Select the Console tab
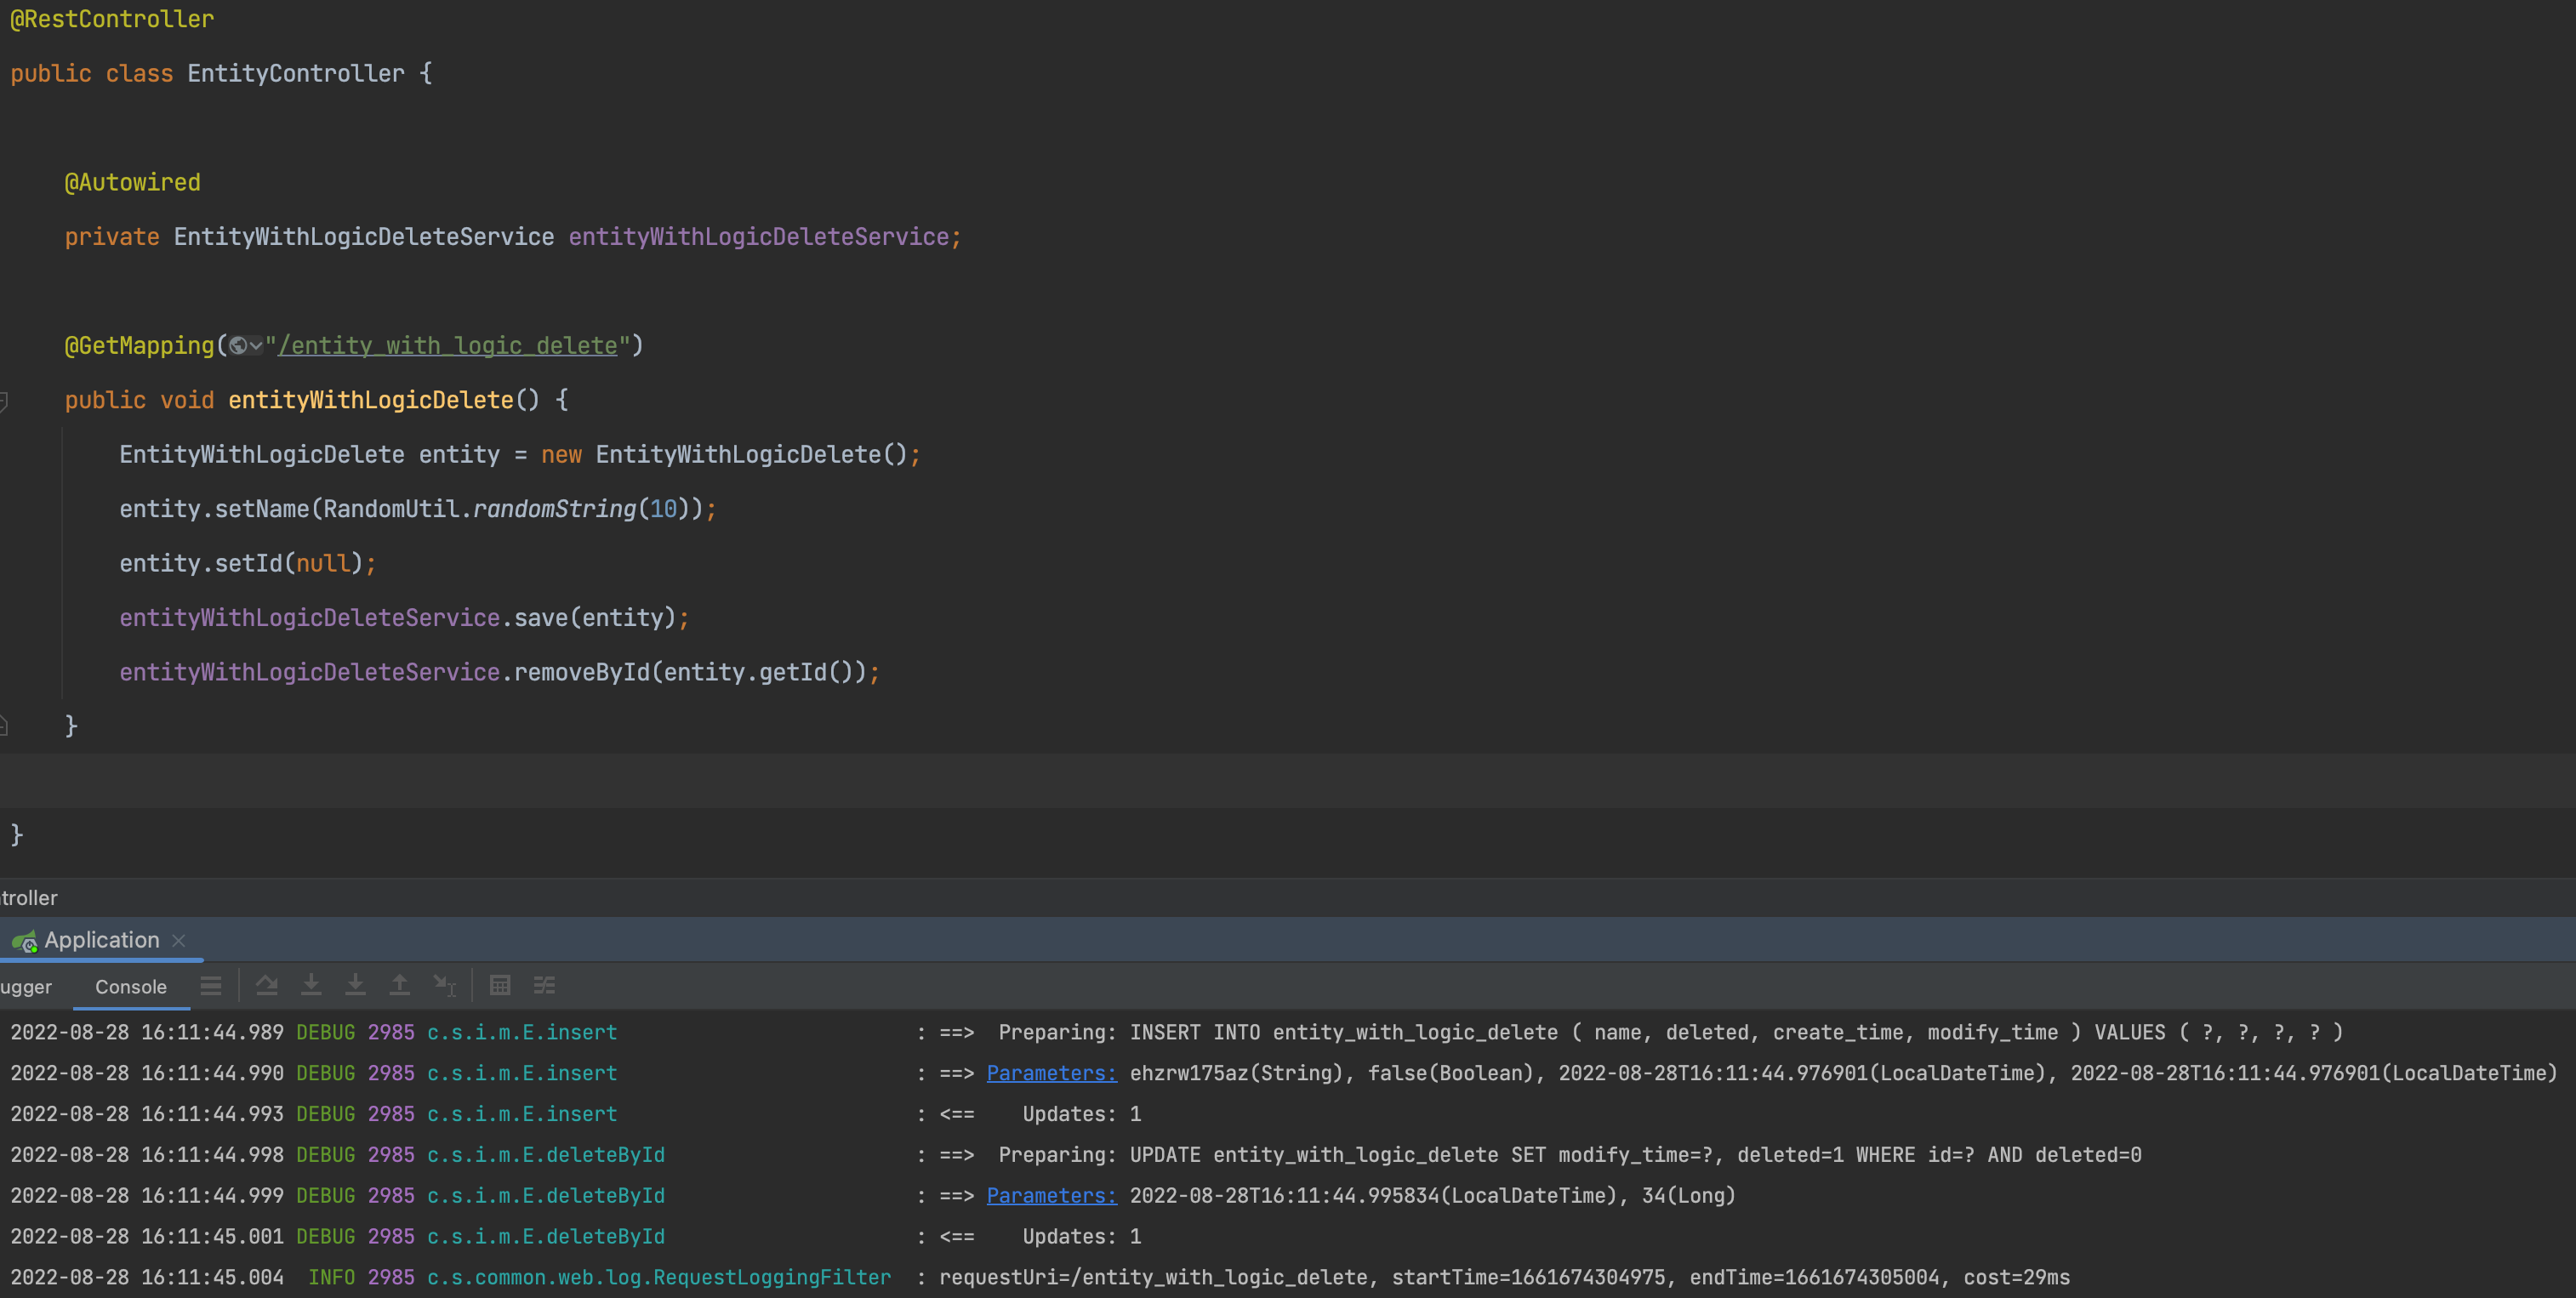2576x1298 pixels. click(x=131, y=987)
